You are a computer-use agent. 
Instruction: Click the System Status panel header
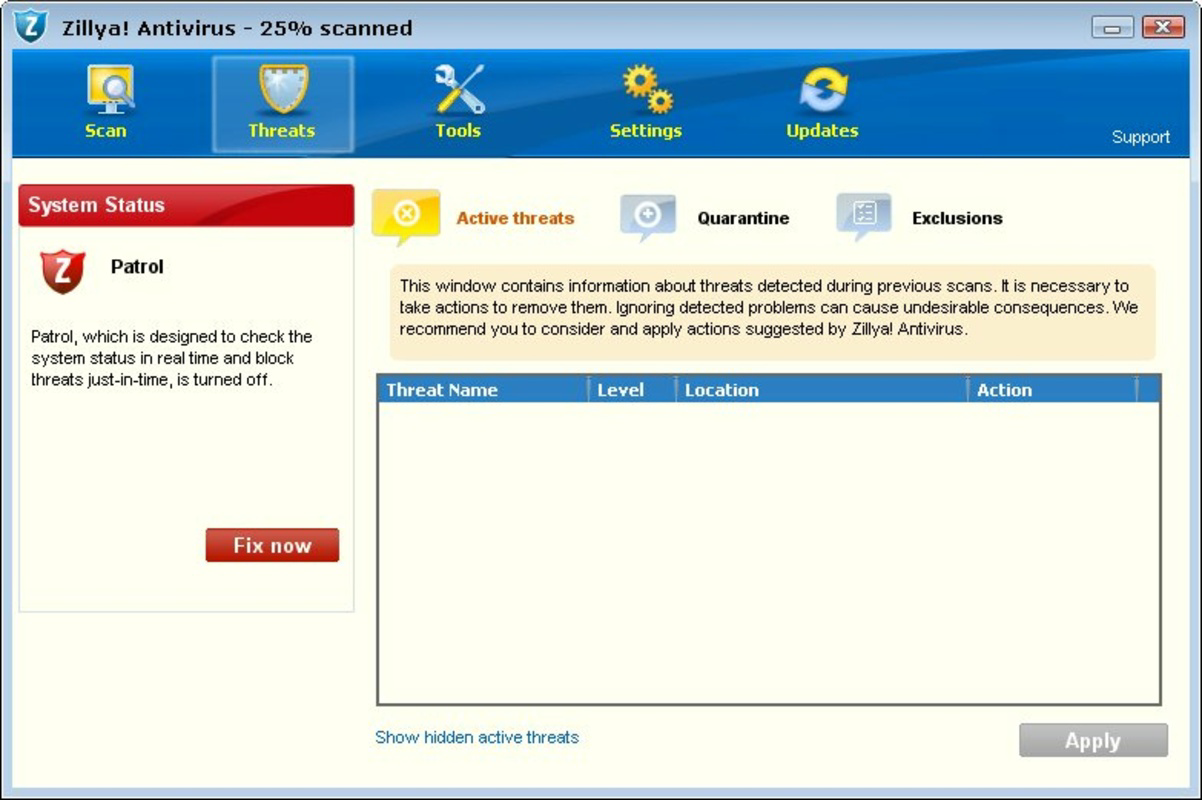[x=186, y=205]
